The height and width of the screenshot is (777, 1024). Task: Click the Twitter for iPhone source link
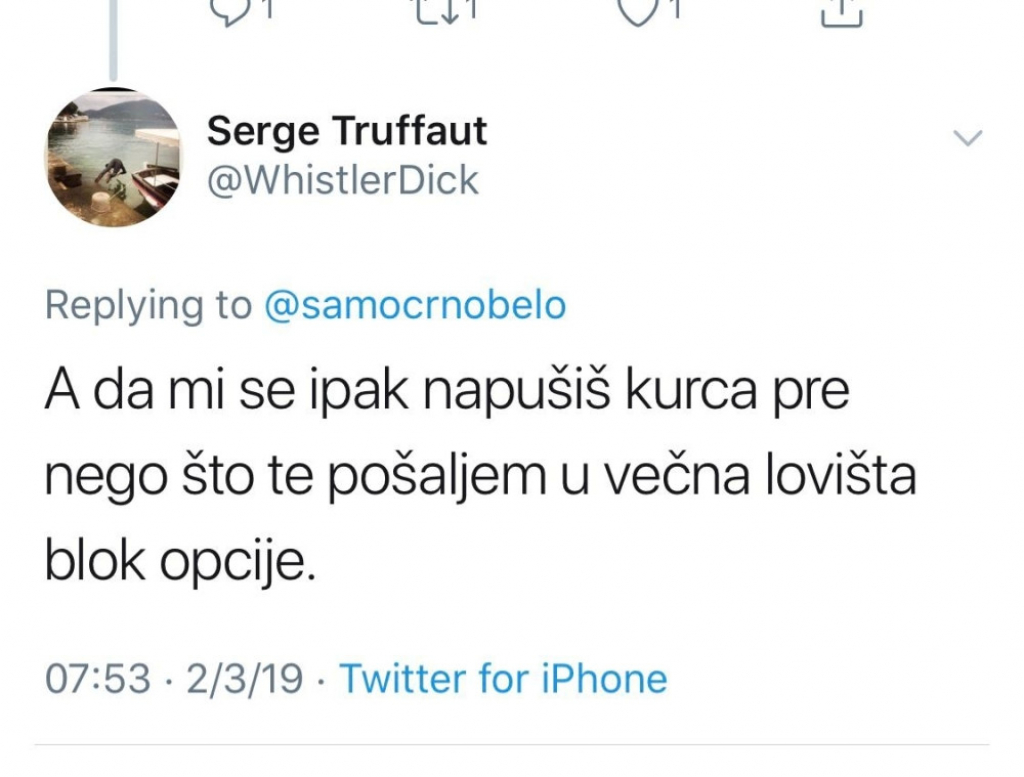[x=503, y=678]
